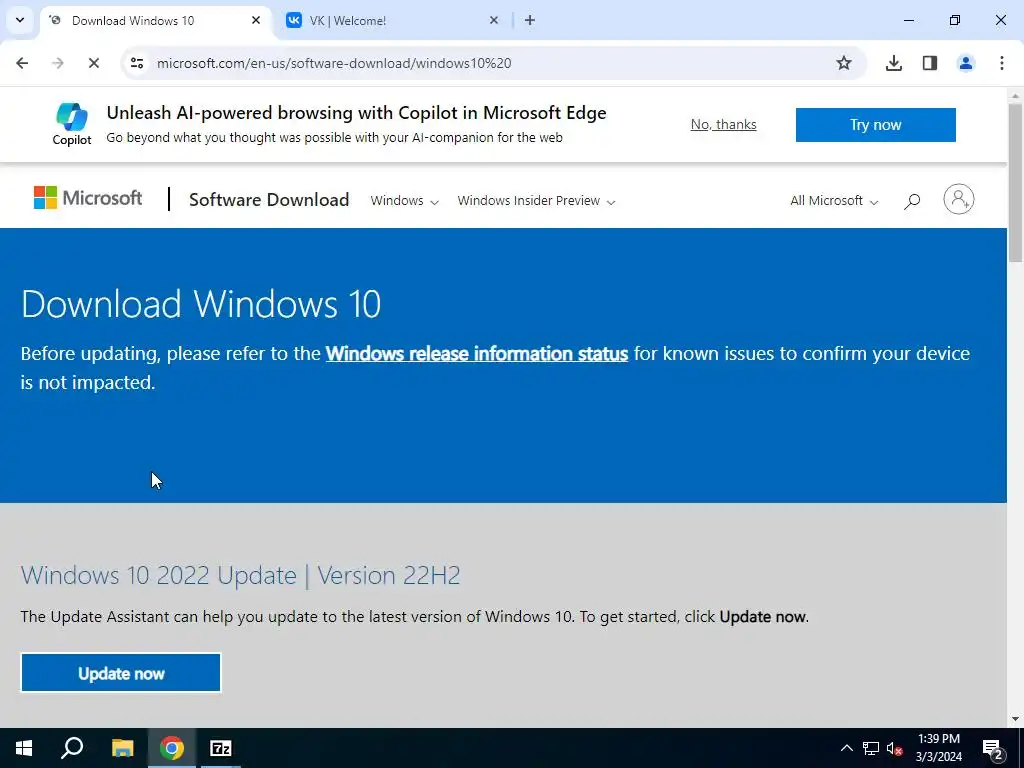Click the Update now button

(121, 673)
